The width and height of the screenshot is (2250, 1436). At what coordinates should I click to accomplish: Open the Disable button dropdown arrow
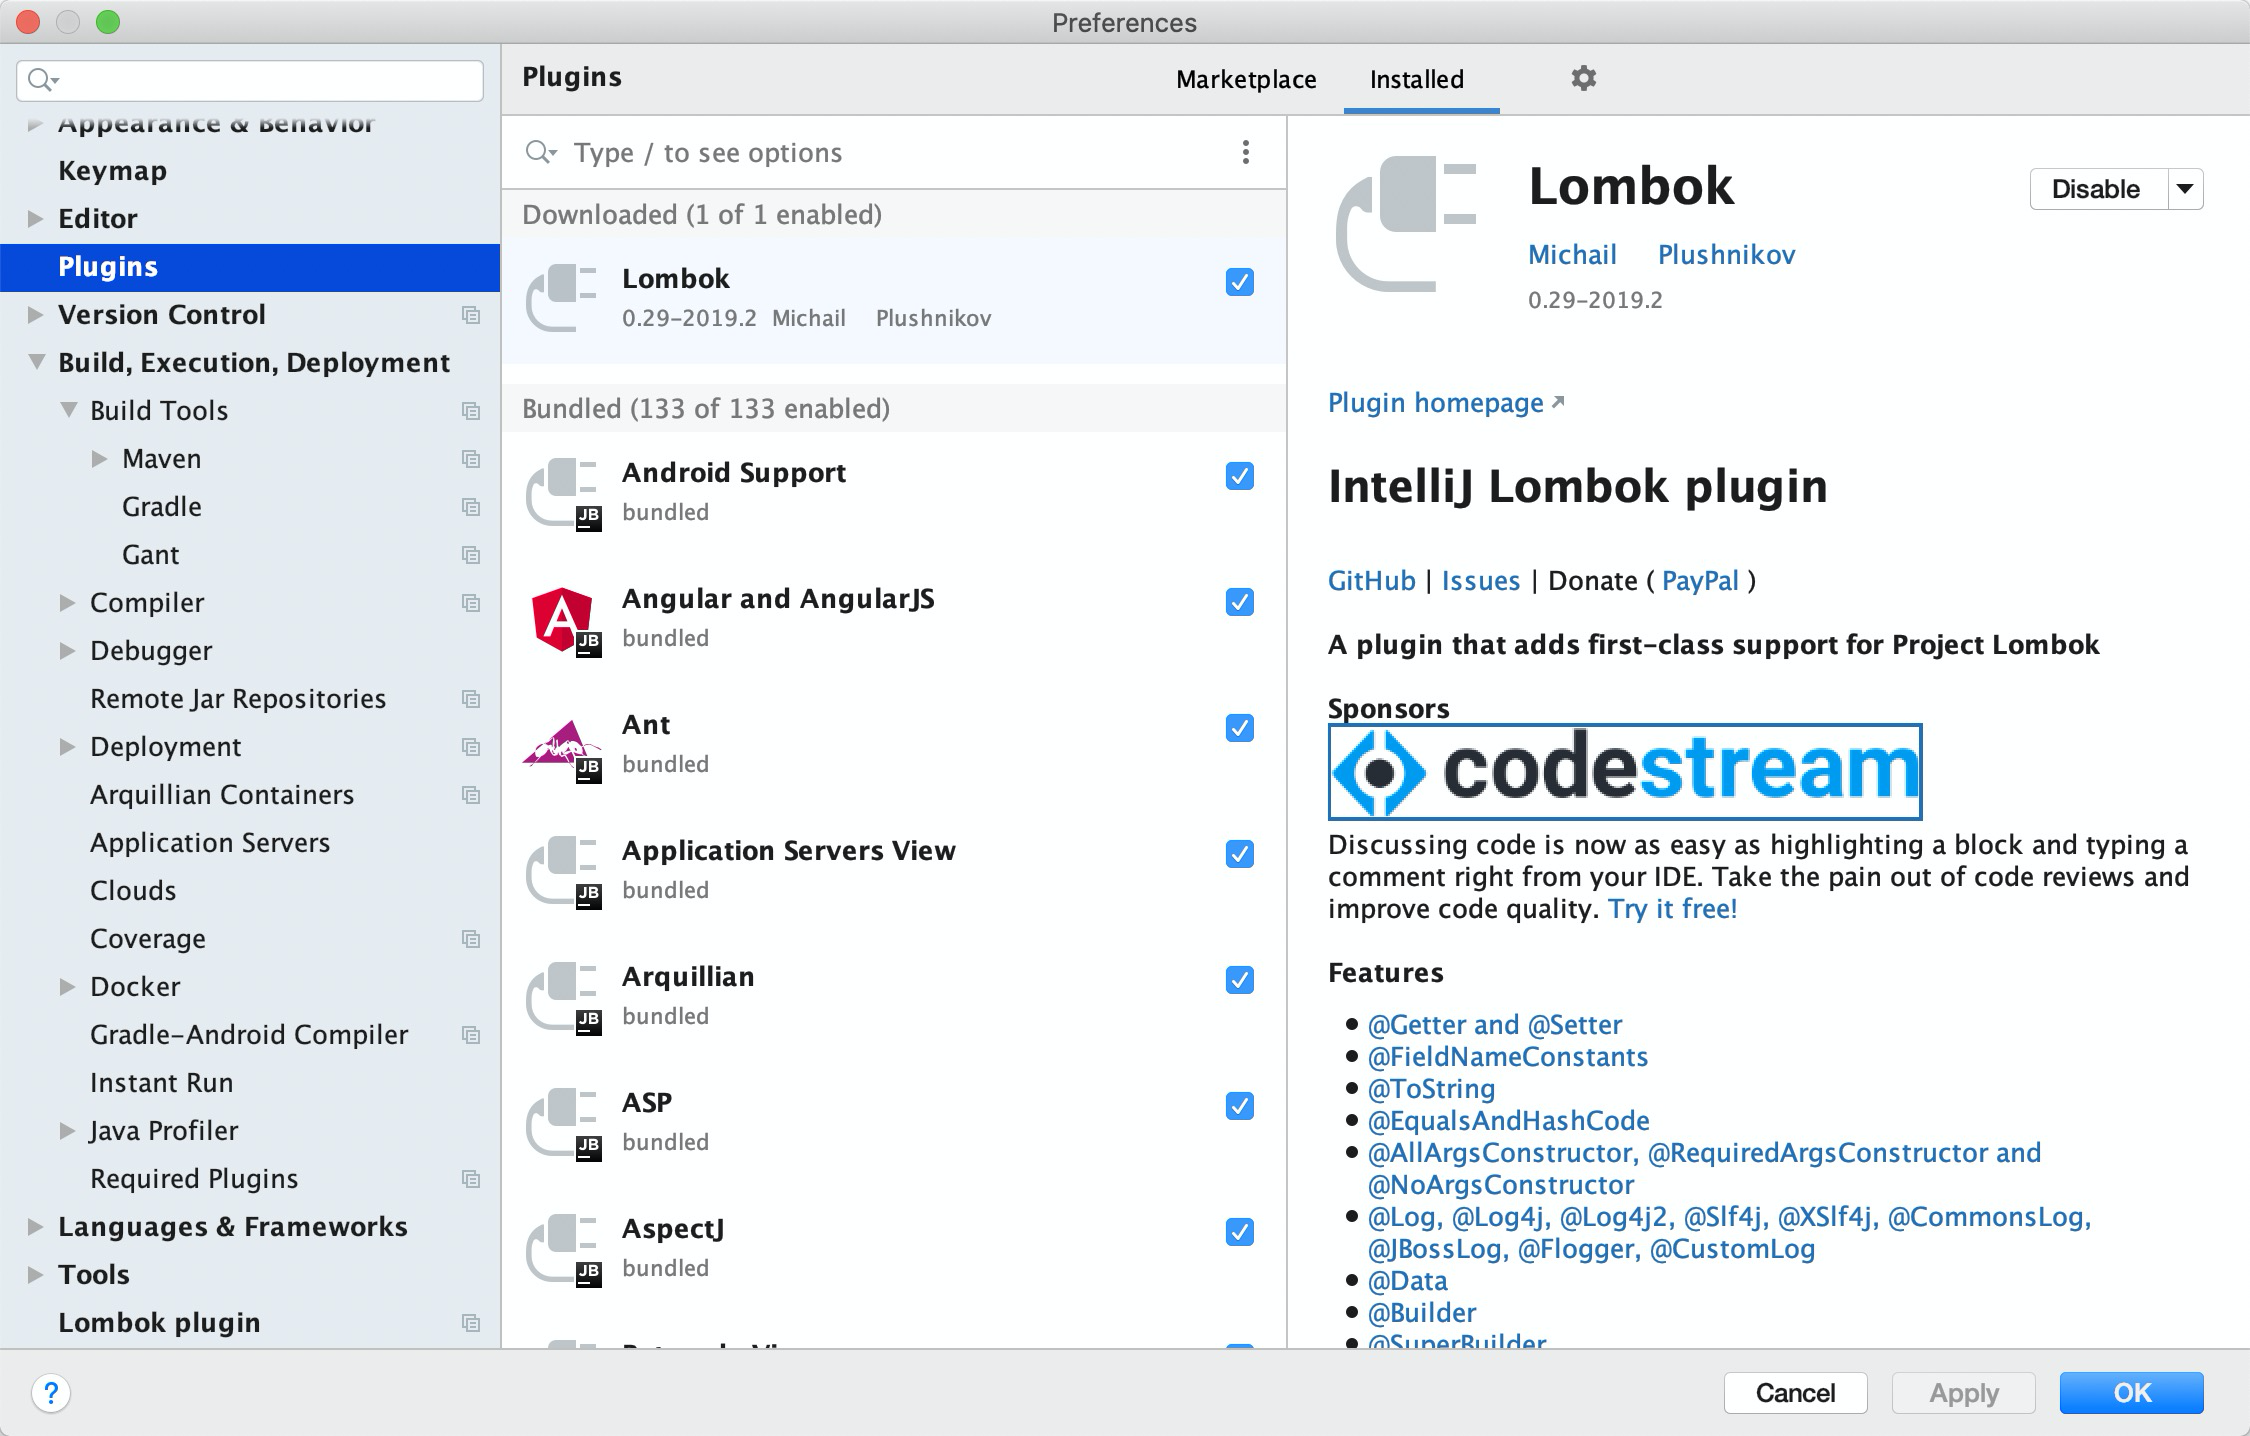tap(2185, 189)
